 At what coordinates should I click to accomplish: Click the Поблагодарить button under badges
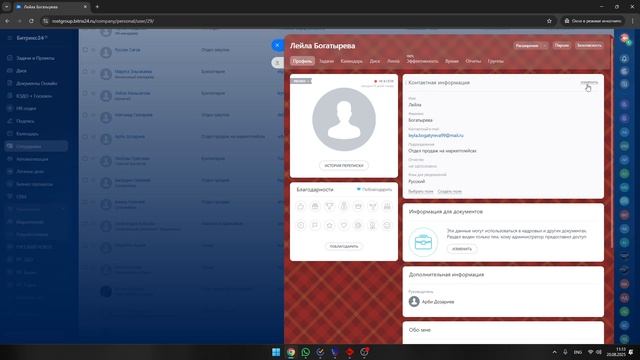pyautogui.click(x=344, y=246)
